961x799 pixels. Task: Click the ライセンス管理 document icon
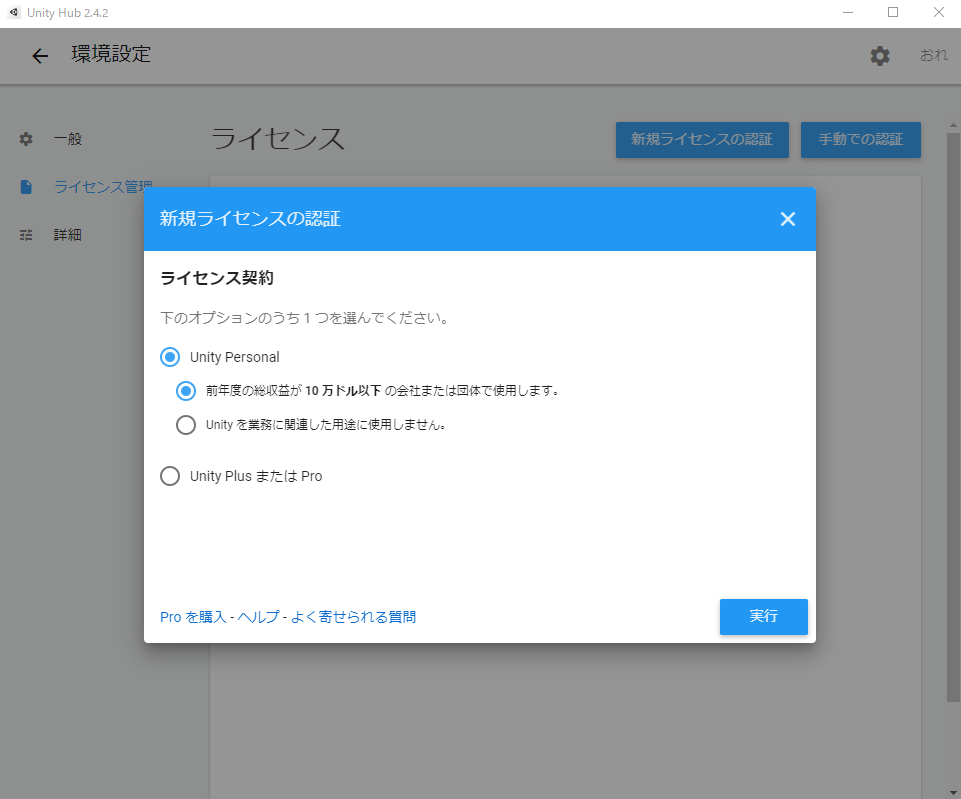[x=26, y=187]
